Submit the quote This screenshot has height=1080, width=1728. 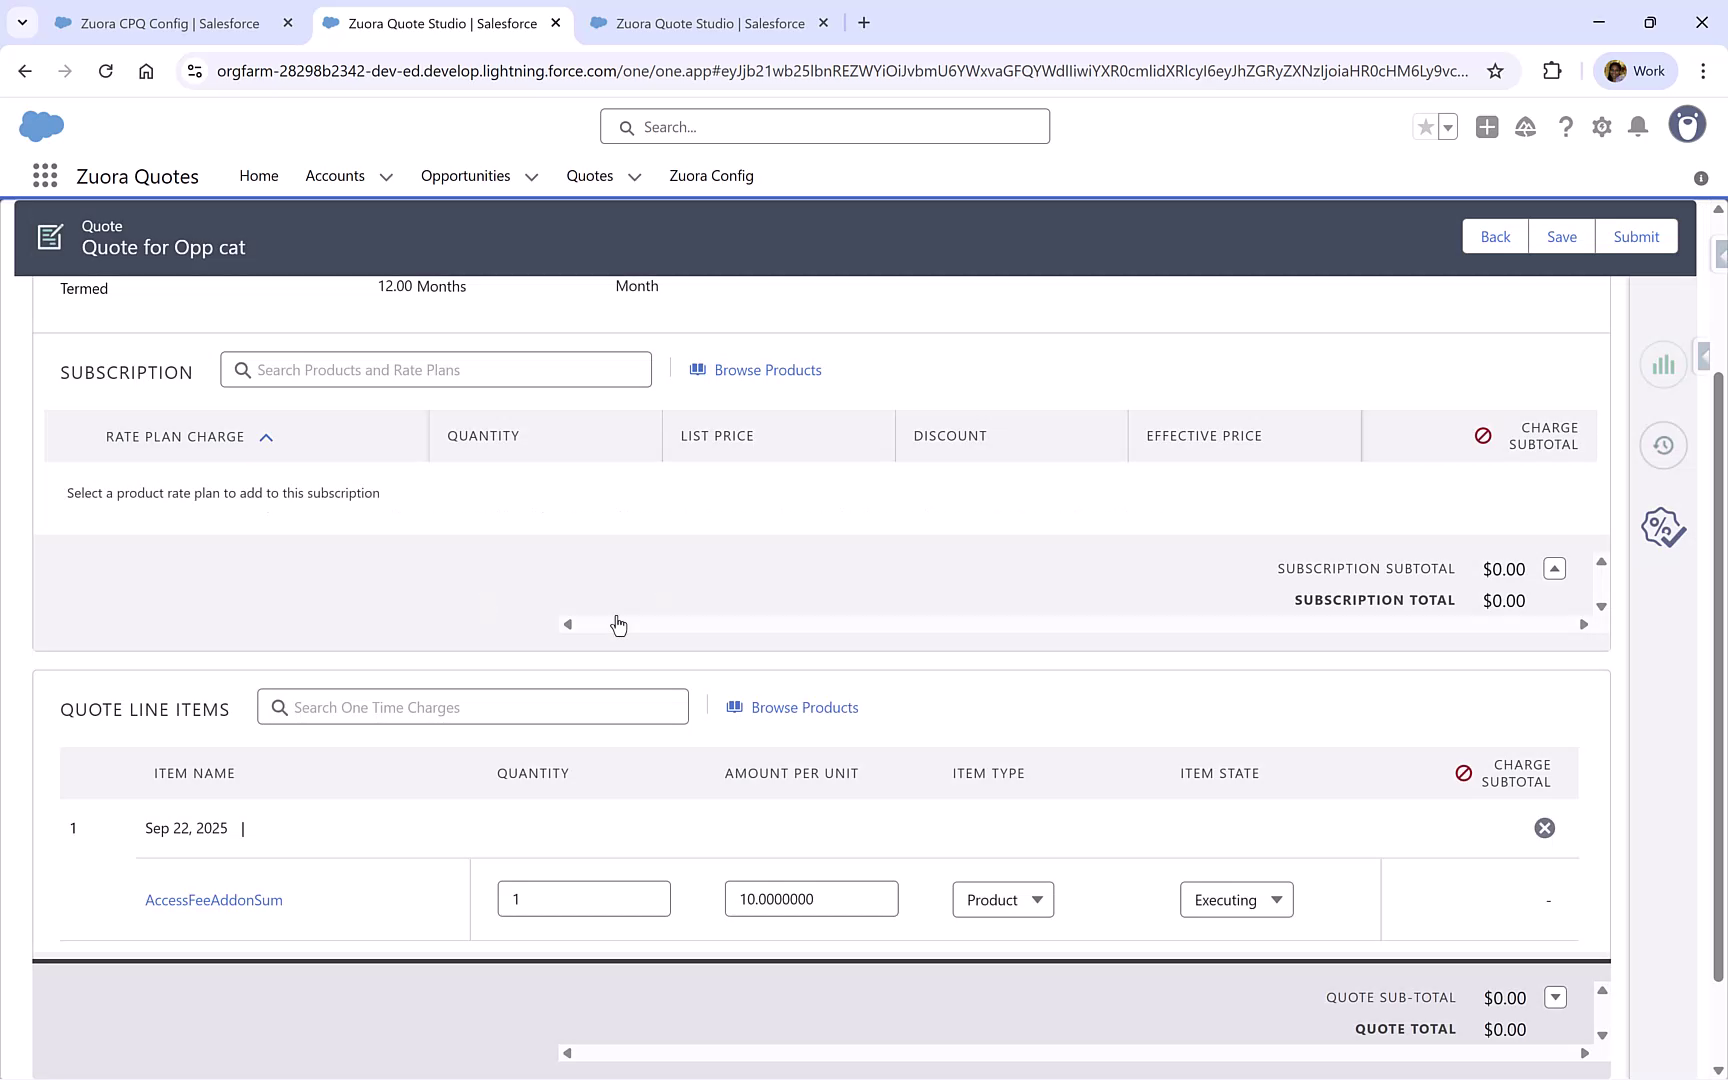click(x=1636, y=236)
